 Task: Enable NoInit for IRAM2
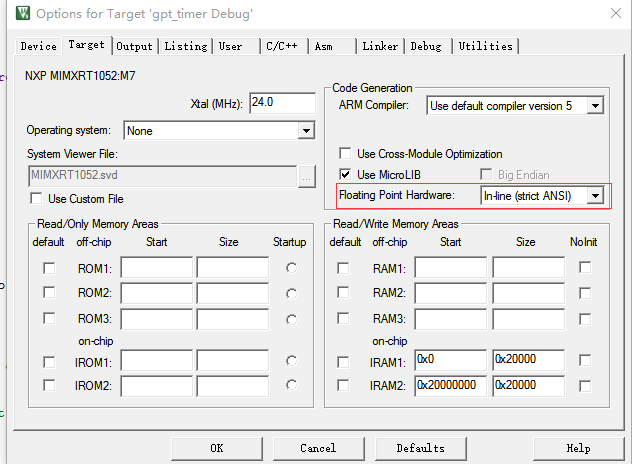tap(585, 386)
